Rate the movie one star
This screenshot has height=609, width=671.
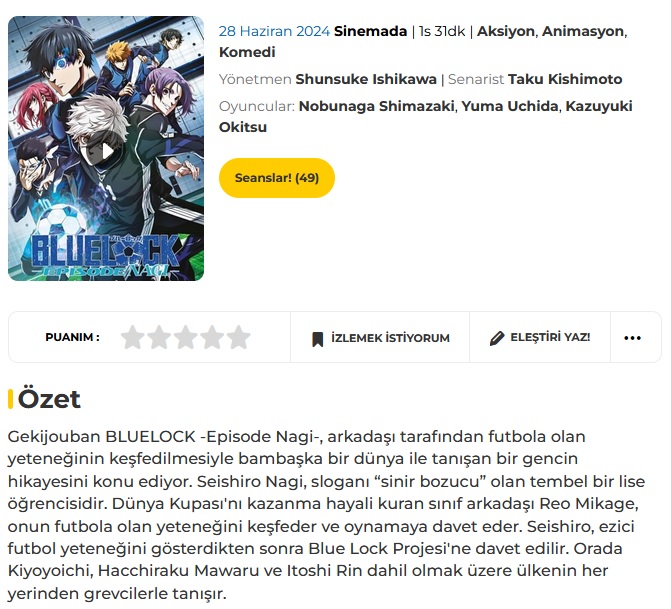pos(133,337)
